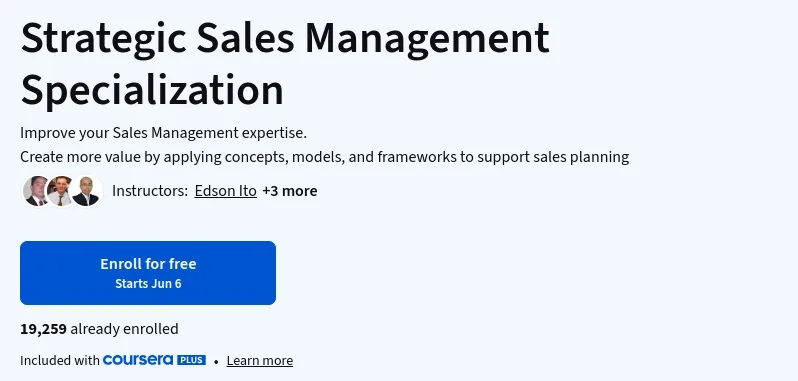798x381 pixels.
Task: Click the PLUS badge icon
Action: click(x=191, y=360)
